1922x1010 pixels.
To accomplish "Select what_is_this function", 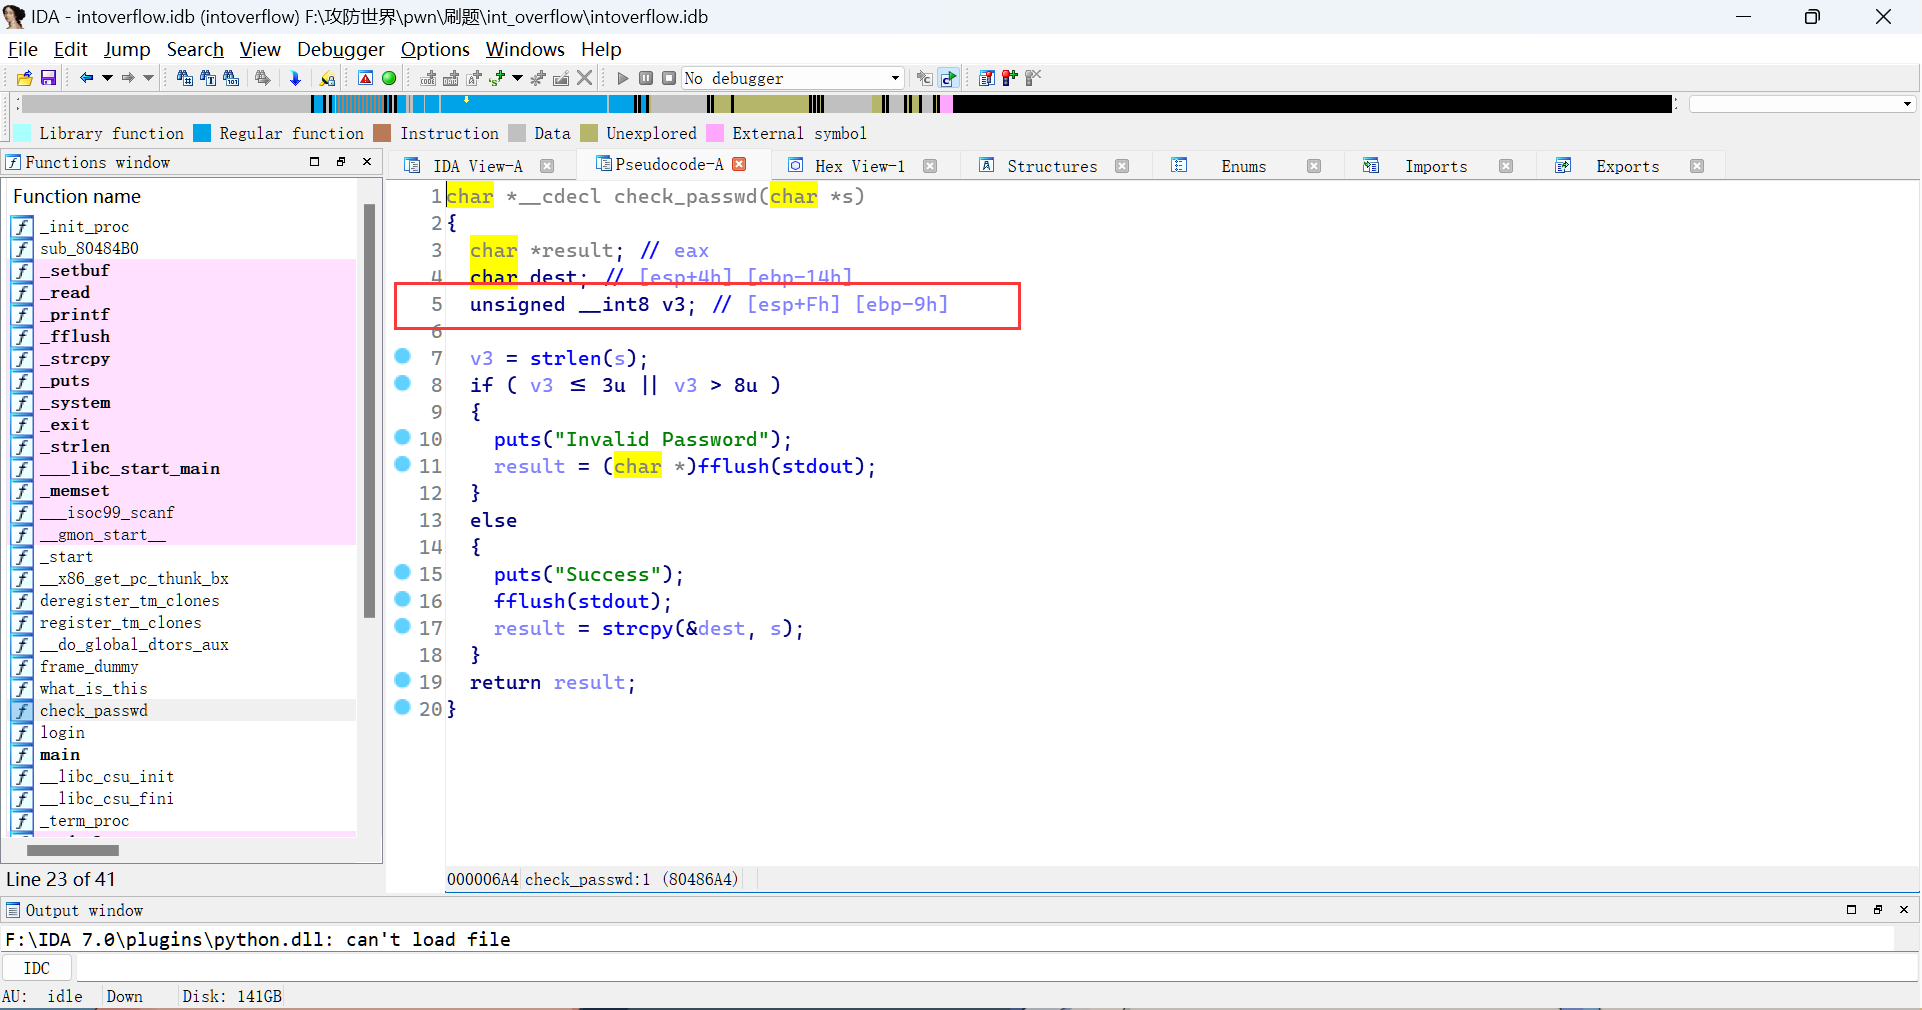I will point(93,689).
